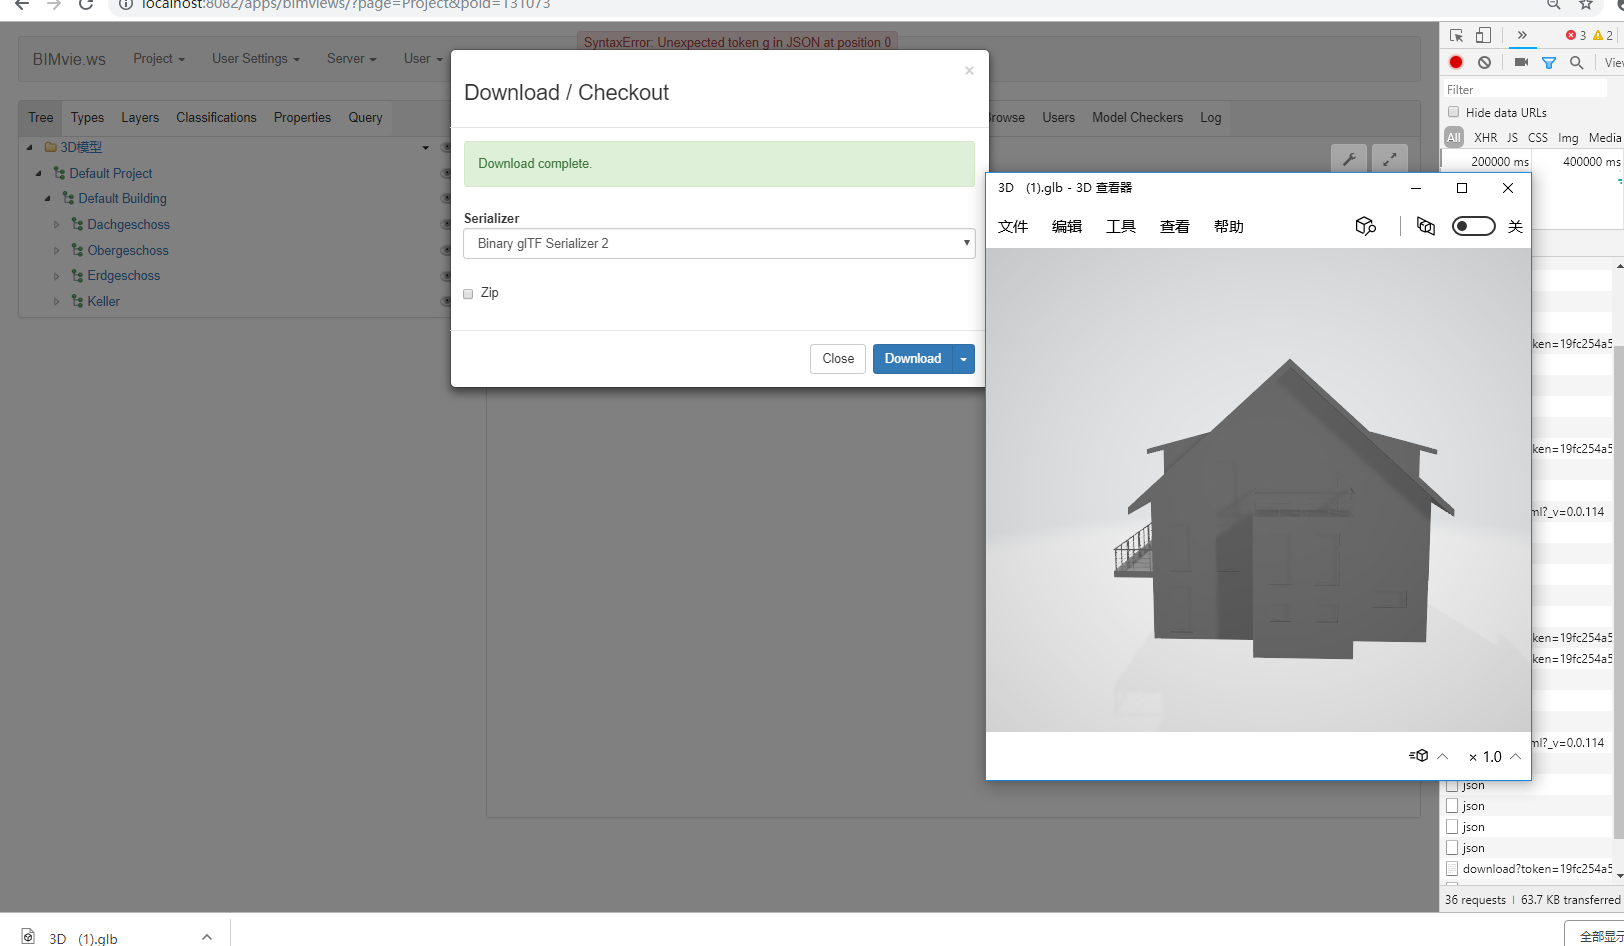Dismiss the dialog with the X icon
Viewport: 1624px width, 946px height.
[969, 71]
